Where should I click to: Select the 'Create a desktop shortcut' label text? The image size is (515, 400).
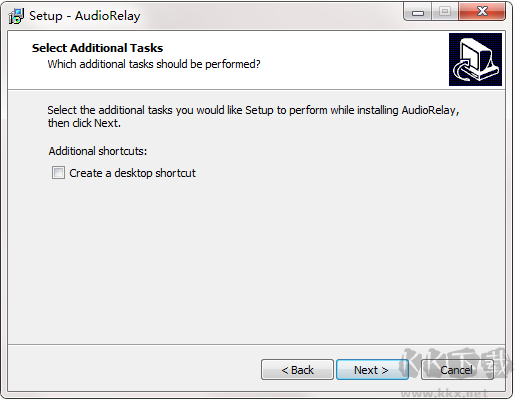pos(132,173)
